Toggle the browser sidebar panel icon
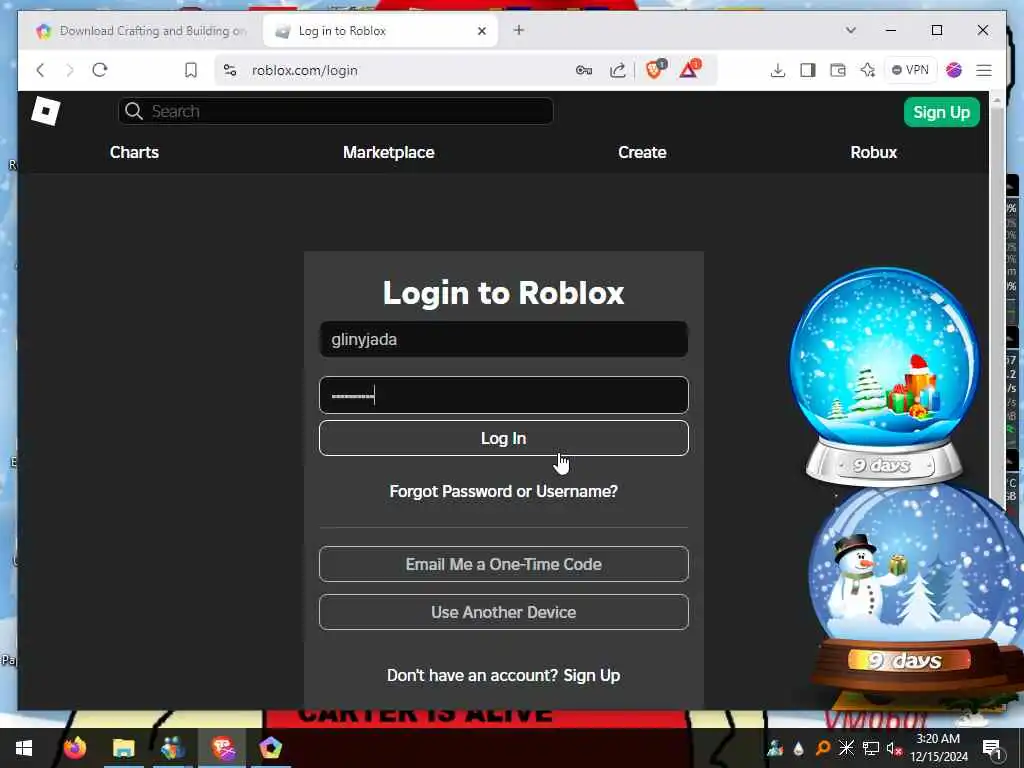 (808, 70)
